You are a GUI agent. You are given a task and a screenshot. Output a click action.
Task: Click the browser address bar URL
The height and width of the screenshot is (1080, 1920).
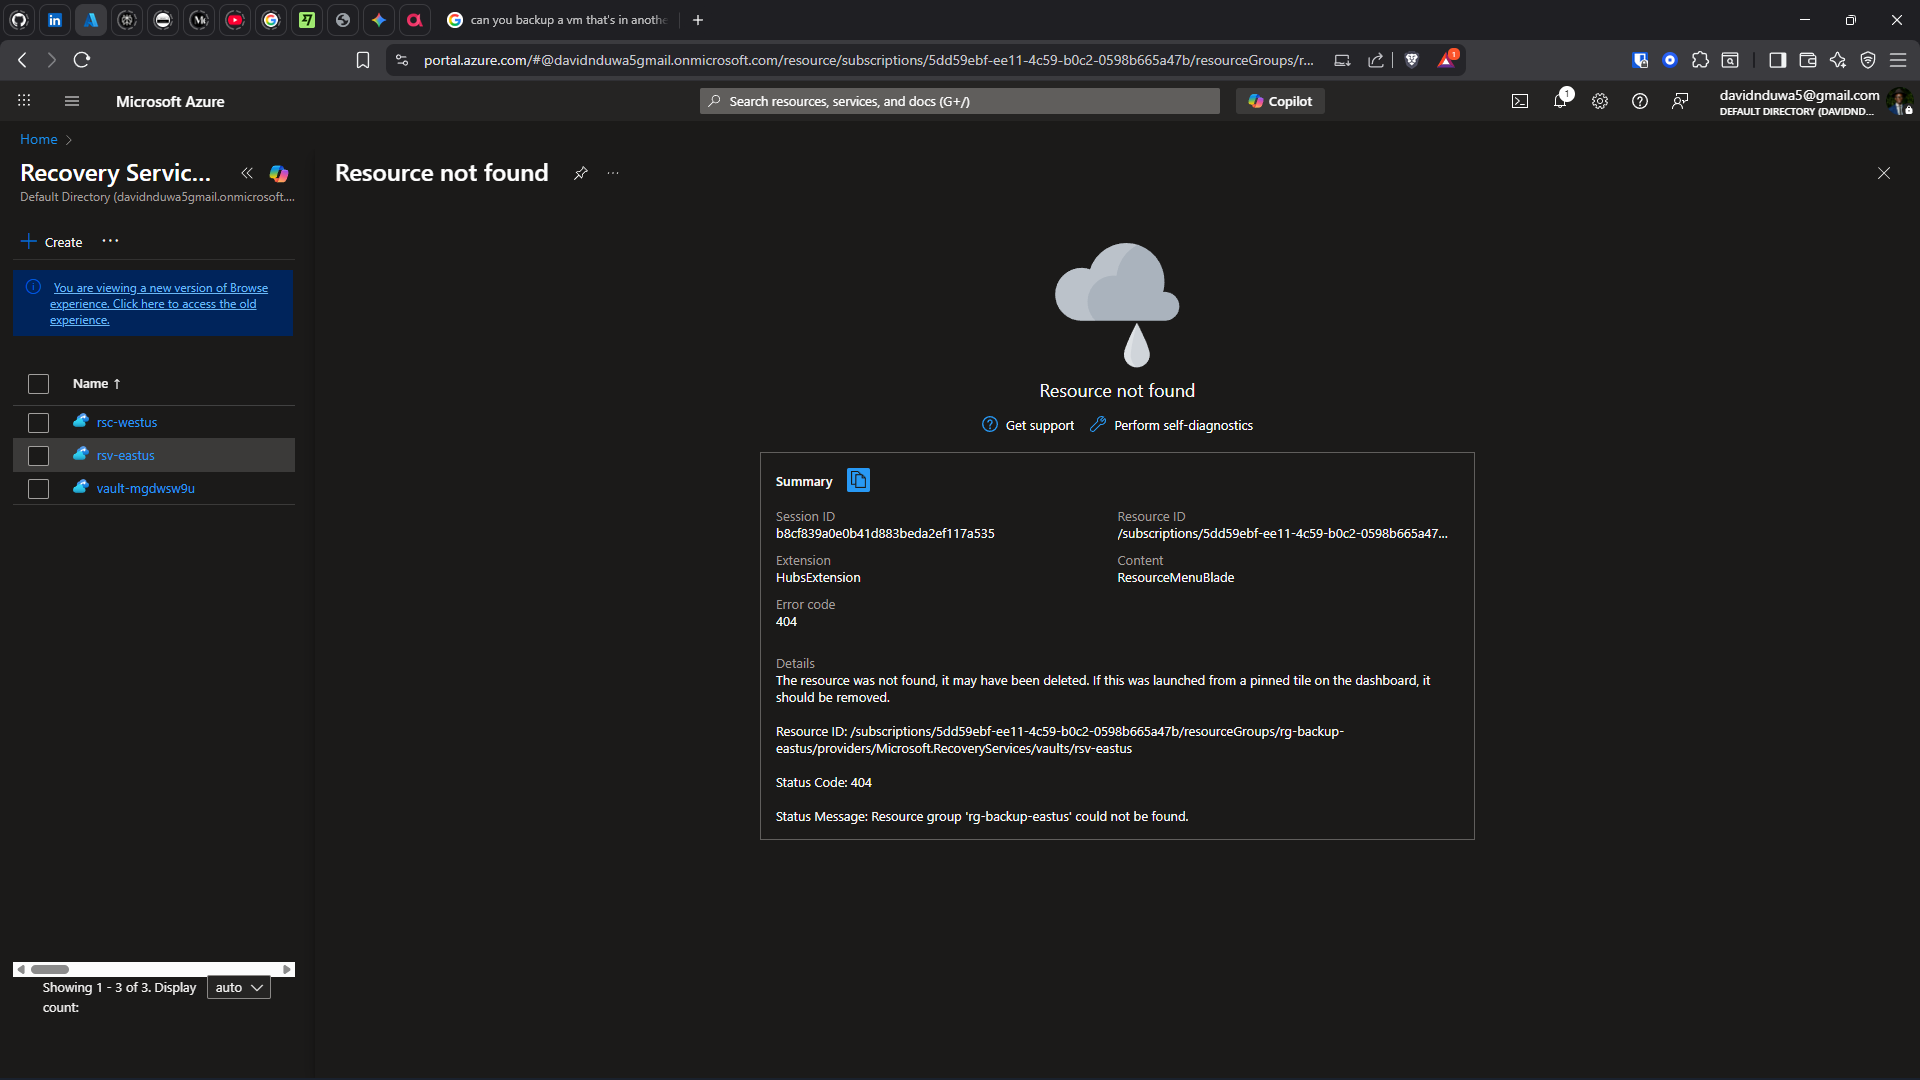868,60
